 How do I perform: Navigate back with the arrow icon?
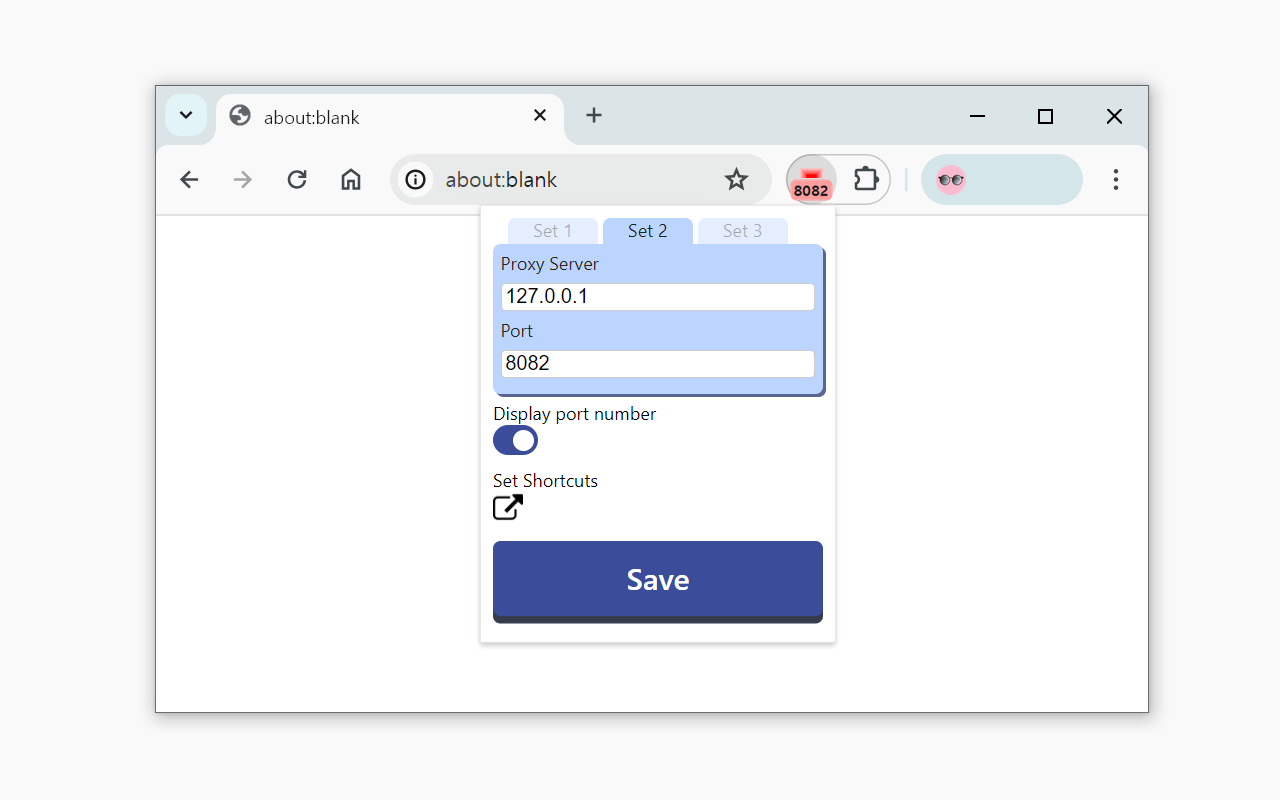189,179
